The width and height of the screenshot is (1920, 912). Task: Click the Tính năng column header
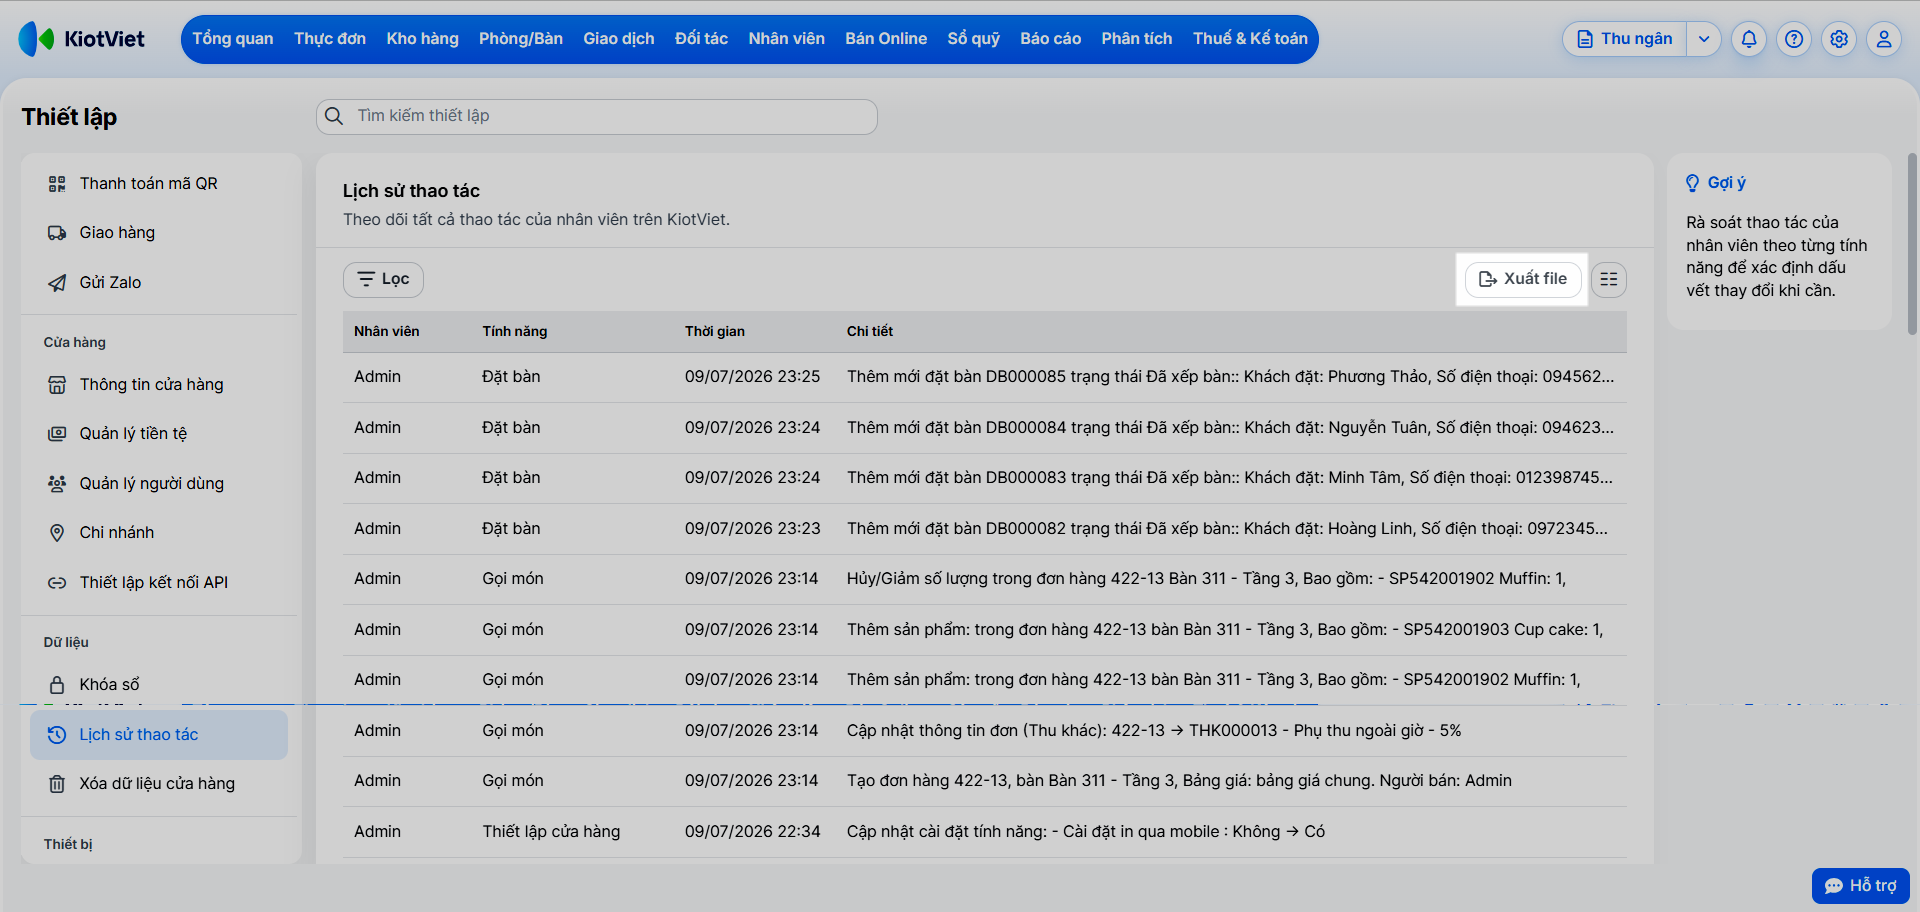tap(515, 332)
